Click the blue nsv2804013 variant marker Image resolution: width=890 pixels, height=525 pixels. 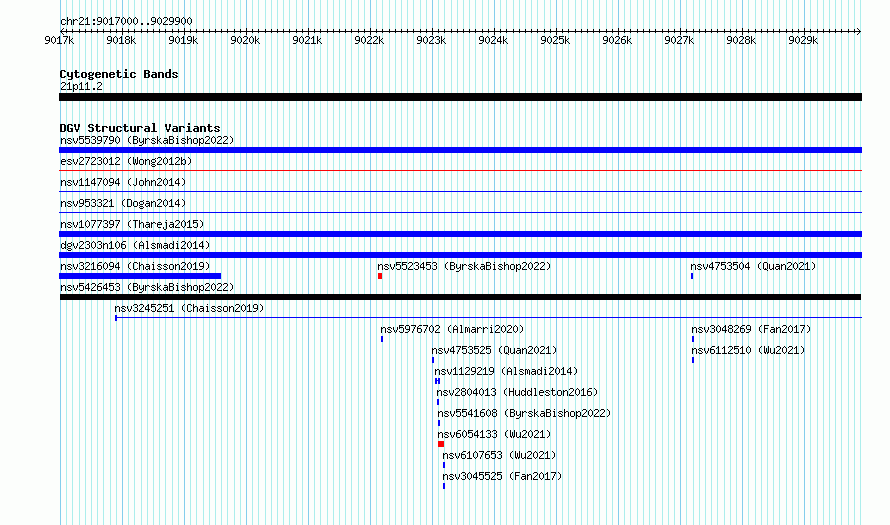[438, 402]
